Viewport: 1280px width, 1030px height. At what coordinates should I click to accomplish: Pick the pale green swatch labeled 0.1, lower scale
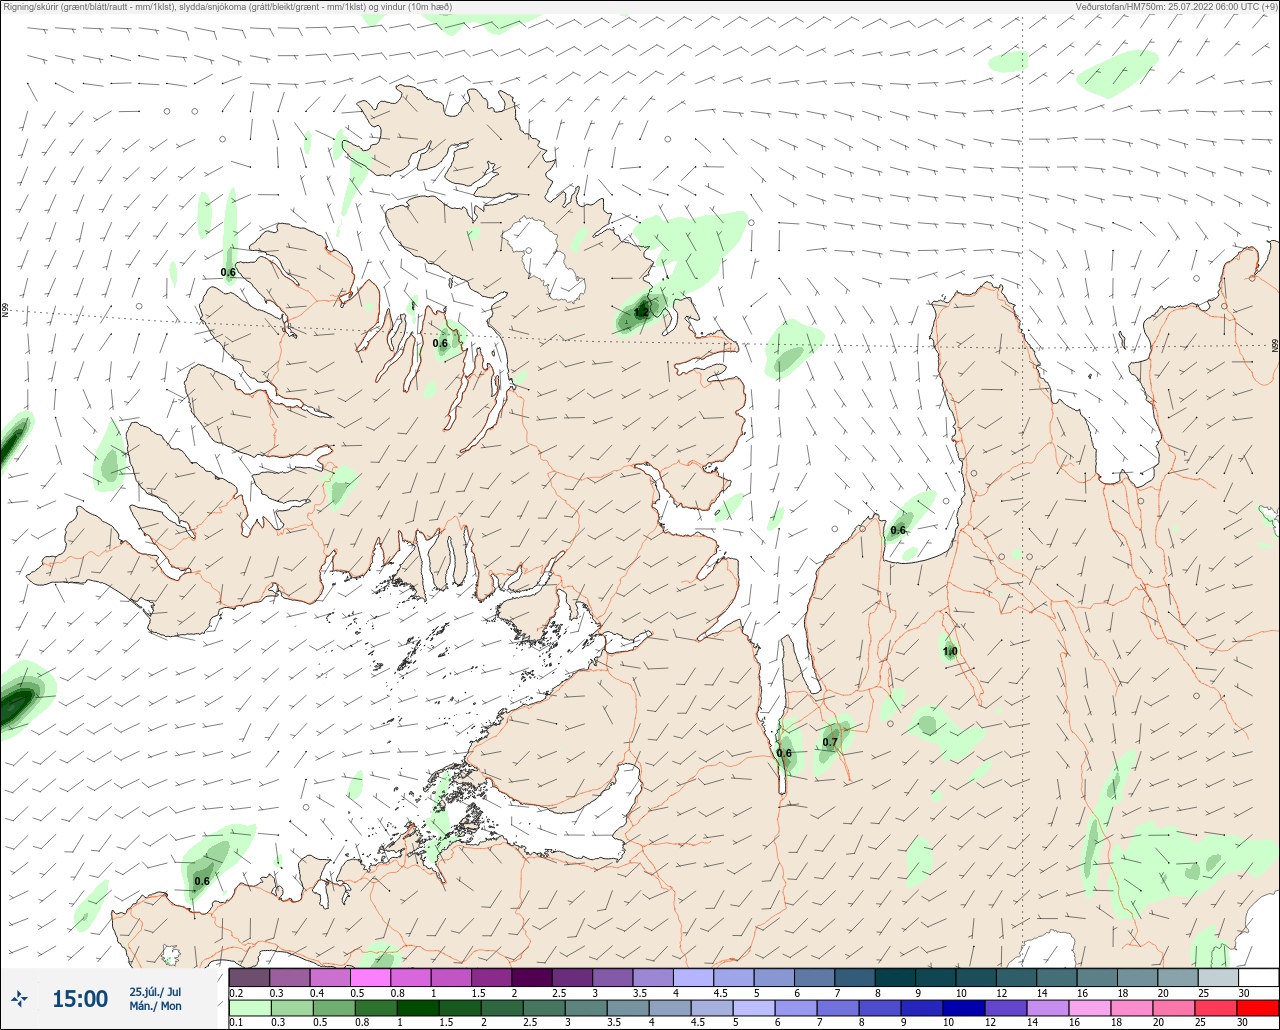pos(249,1007)
